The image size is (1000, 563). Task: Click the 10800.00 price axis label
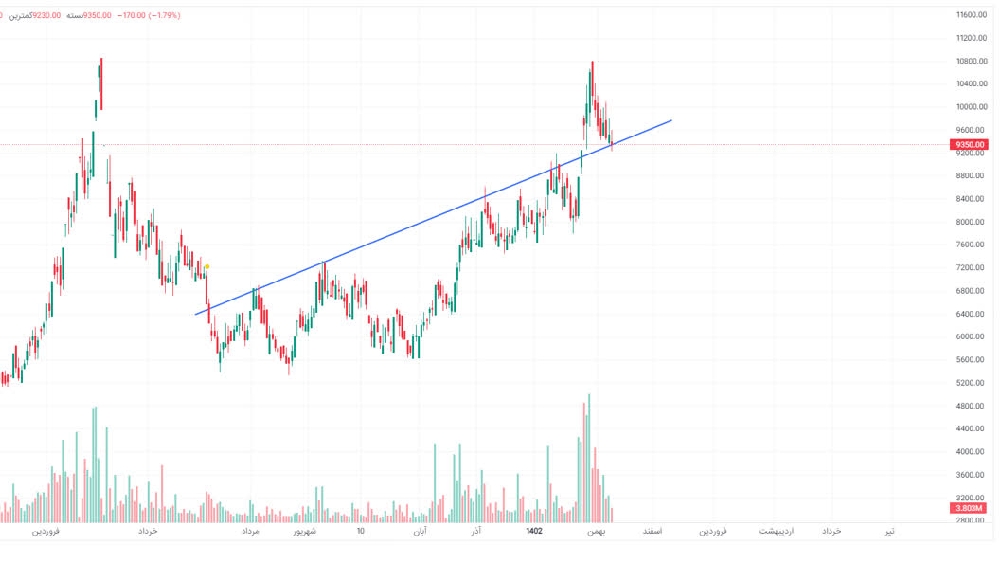[971, 61]
